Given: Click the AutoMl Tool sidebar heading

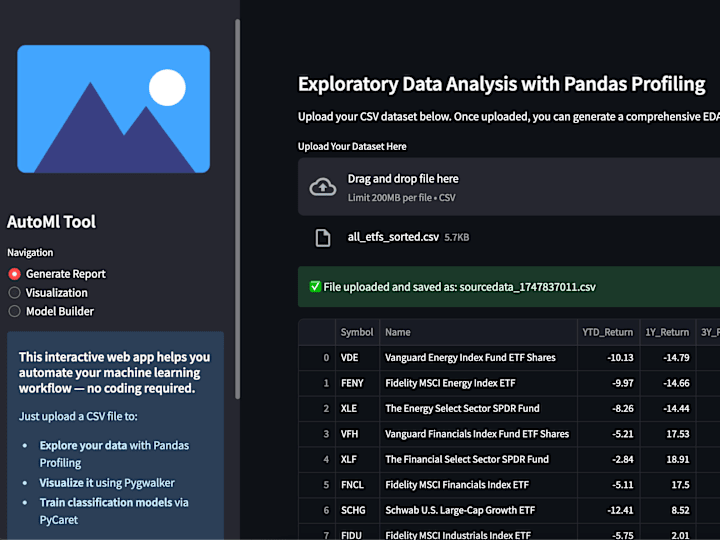Looking at the screenshot, I should coord(51,222).
